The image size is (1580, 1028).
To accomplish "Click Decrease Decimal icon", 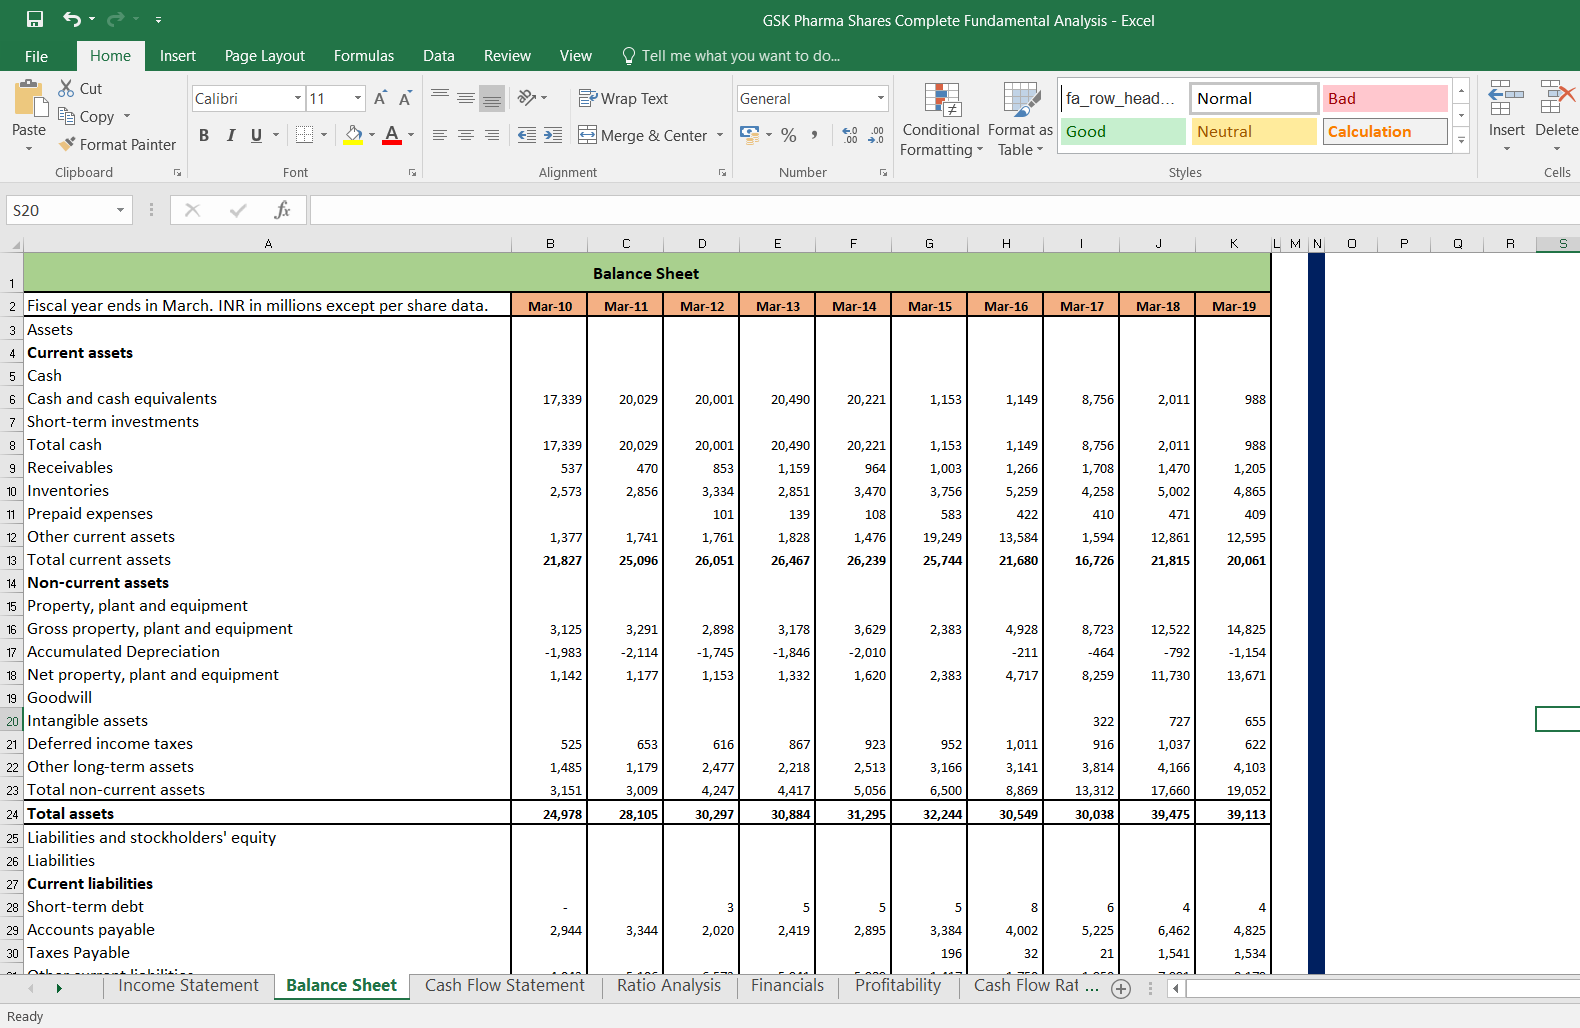I will (876, 134).
